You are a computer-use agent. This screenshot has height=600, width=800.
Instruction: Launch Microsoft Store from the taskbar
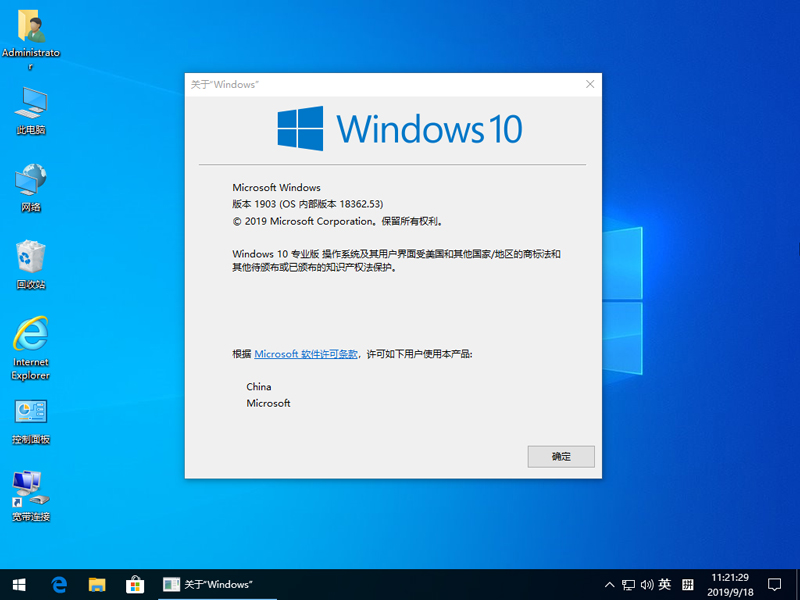point(135,584)
